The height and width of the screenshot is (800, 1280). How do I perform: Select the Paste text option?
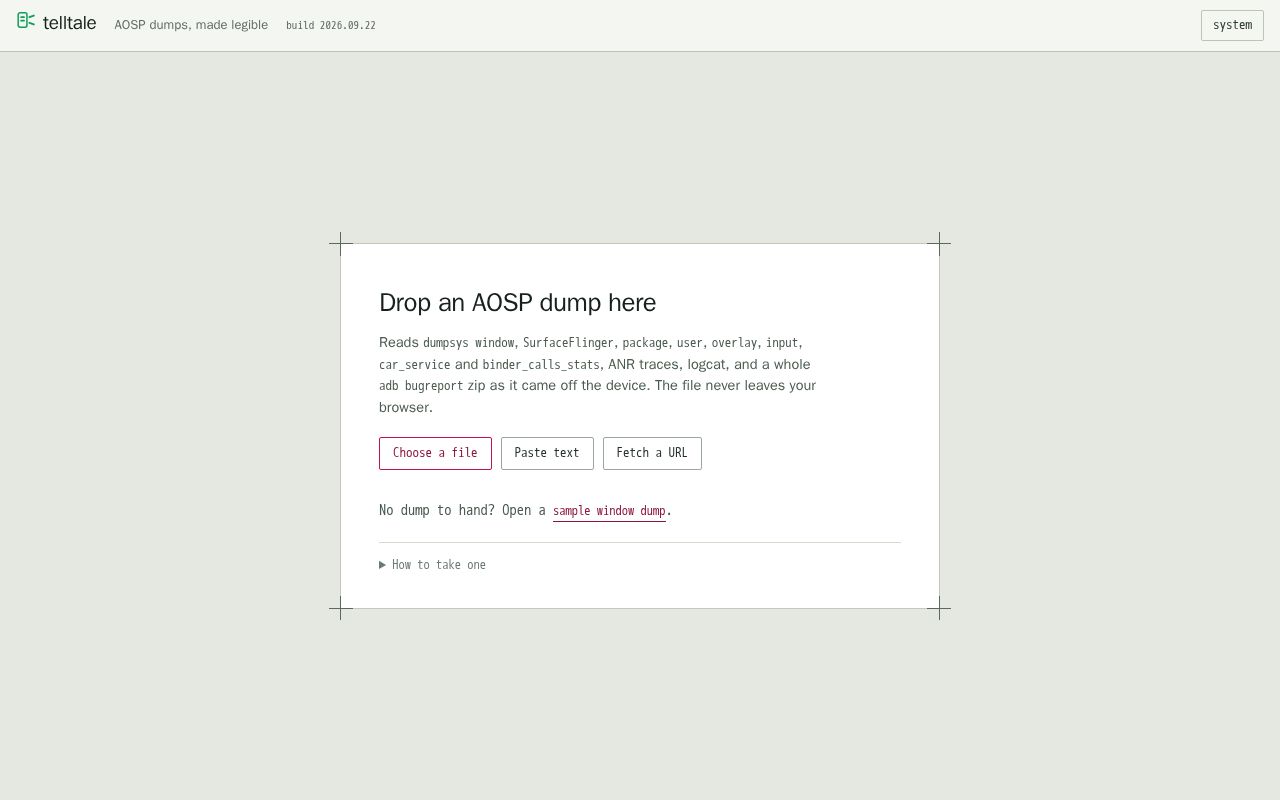pos(547,453)
